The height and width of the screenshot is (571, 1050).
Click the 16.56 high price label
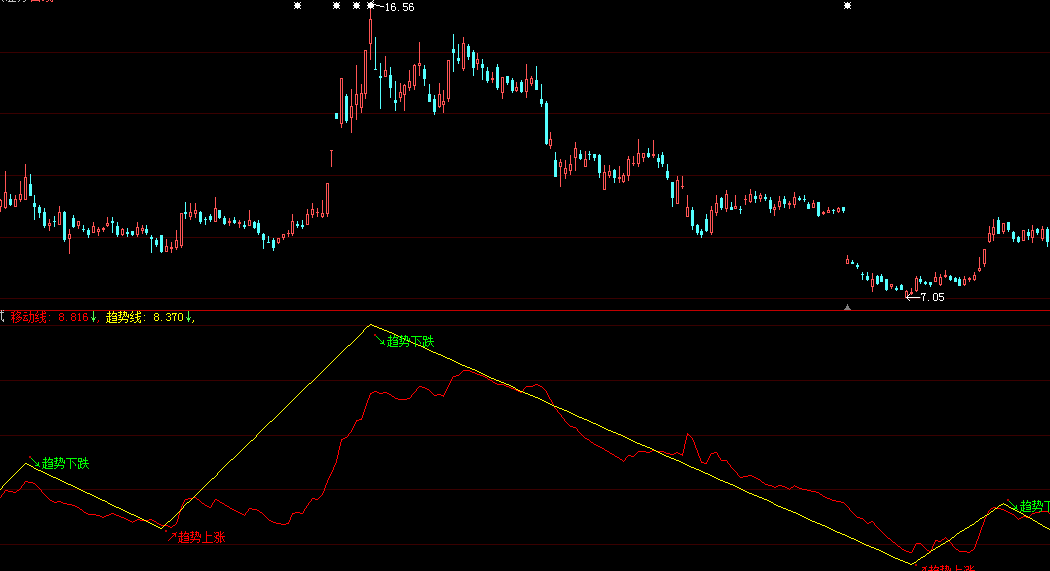click(399, 8)
